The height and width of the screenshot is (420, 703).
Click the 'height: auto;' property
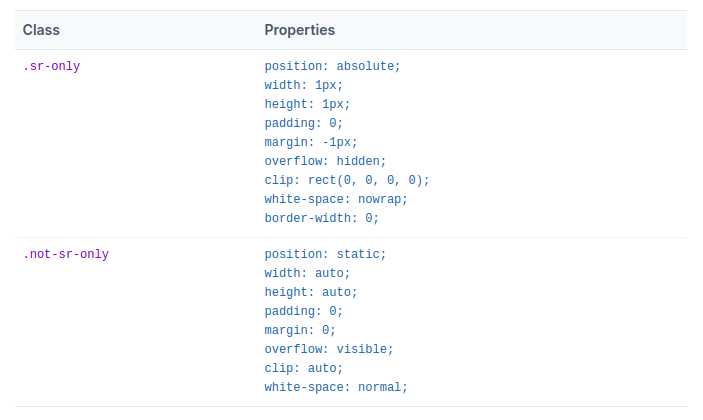tap(311, 292)
